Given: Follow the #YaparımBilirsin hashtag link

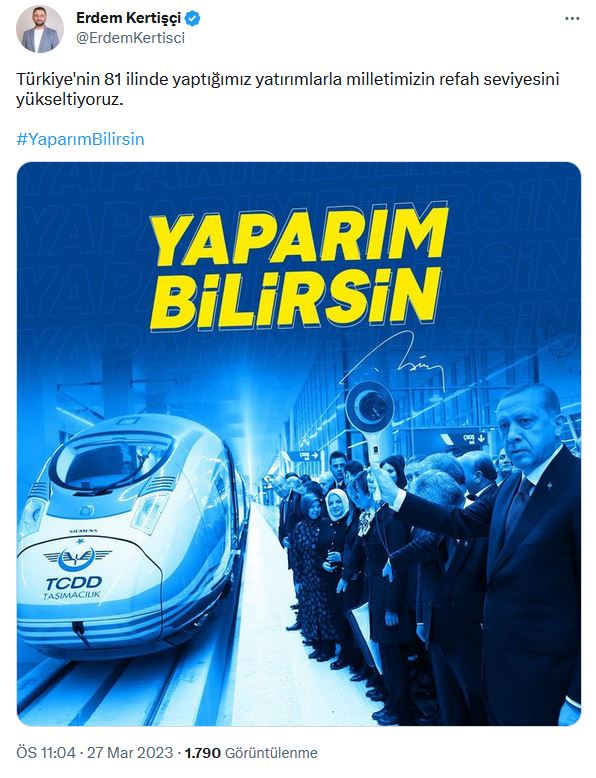Looking at the screenshot, I should click(80, 139).
